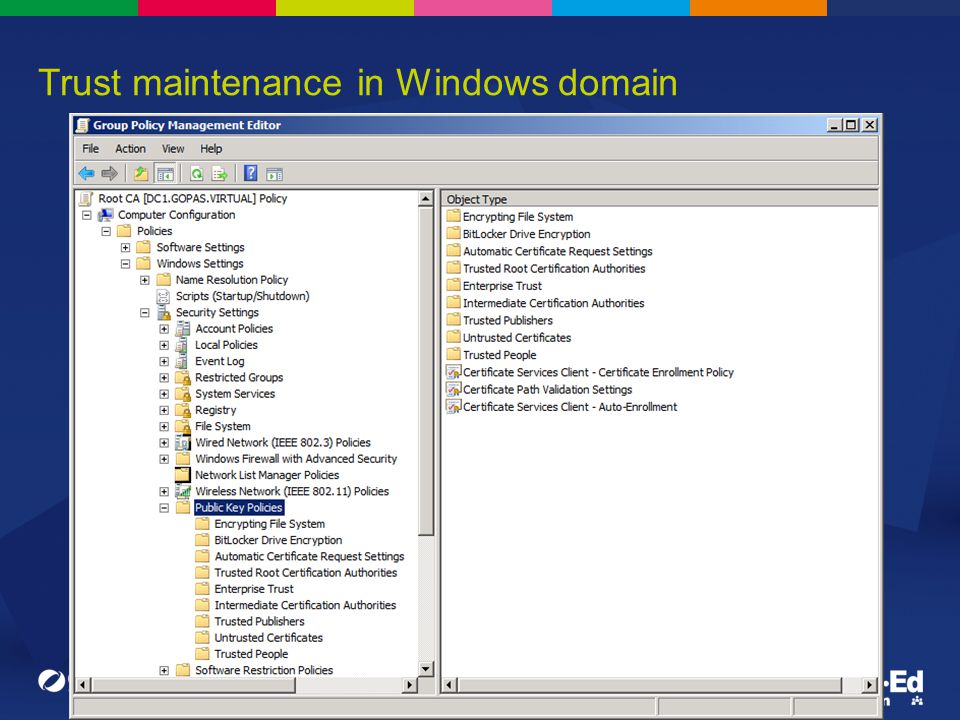Click the gray Forward arrow toolbar icon
This screenshot has height=720, width=960.
110,174
